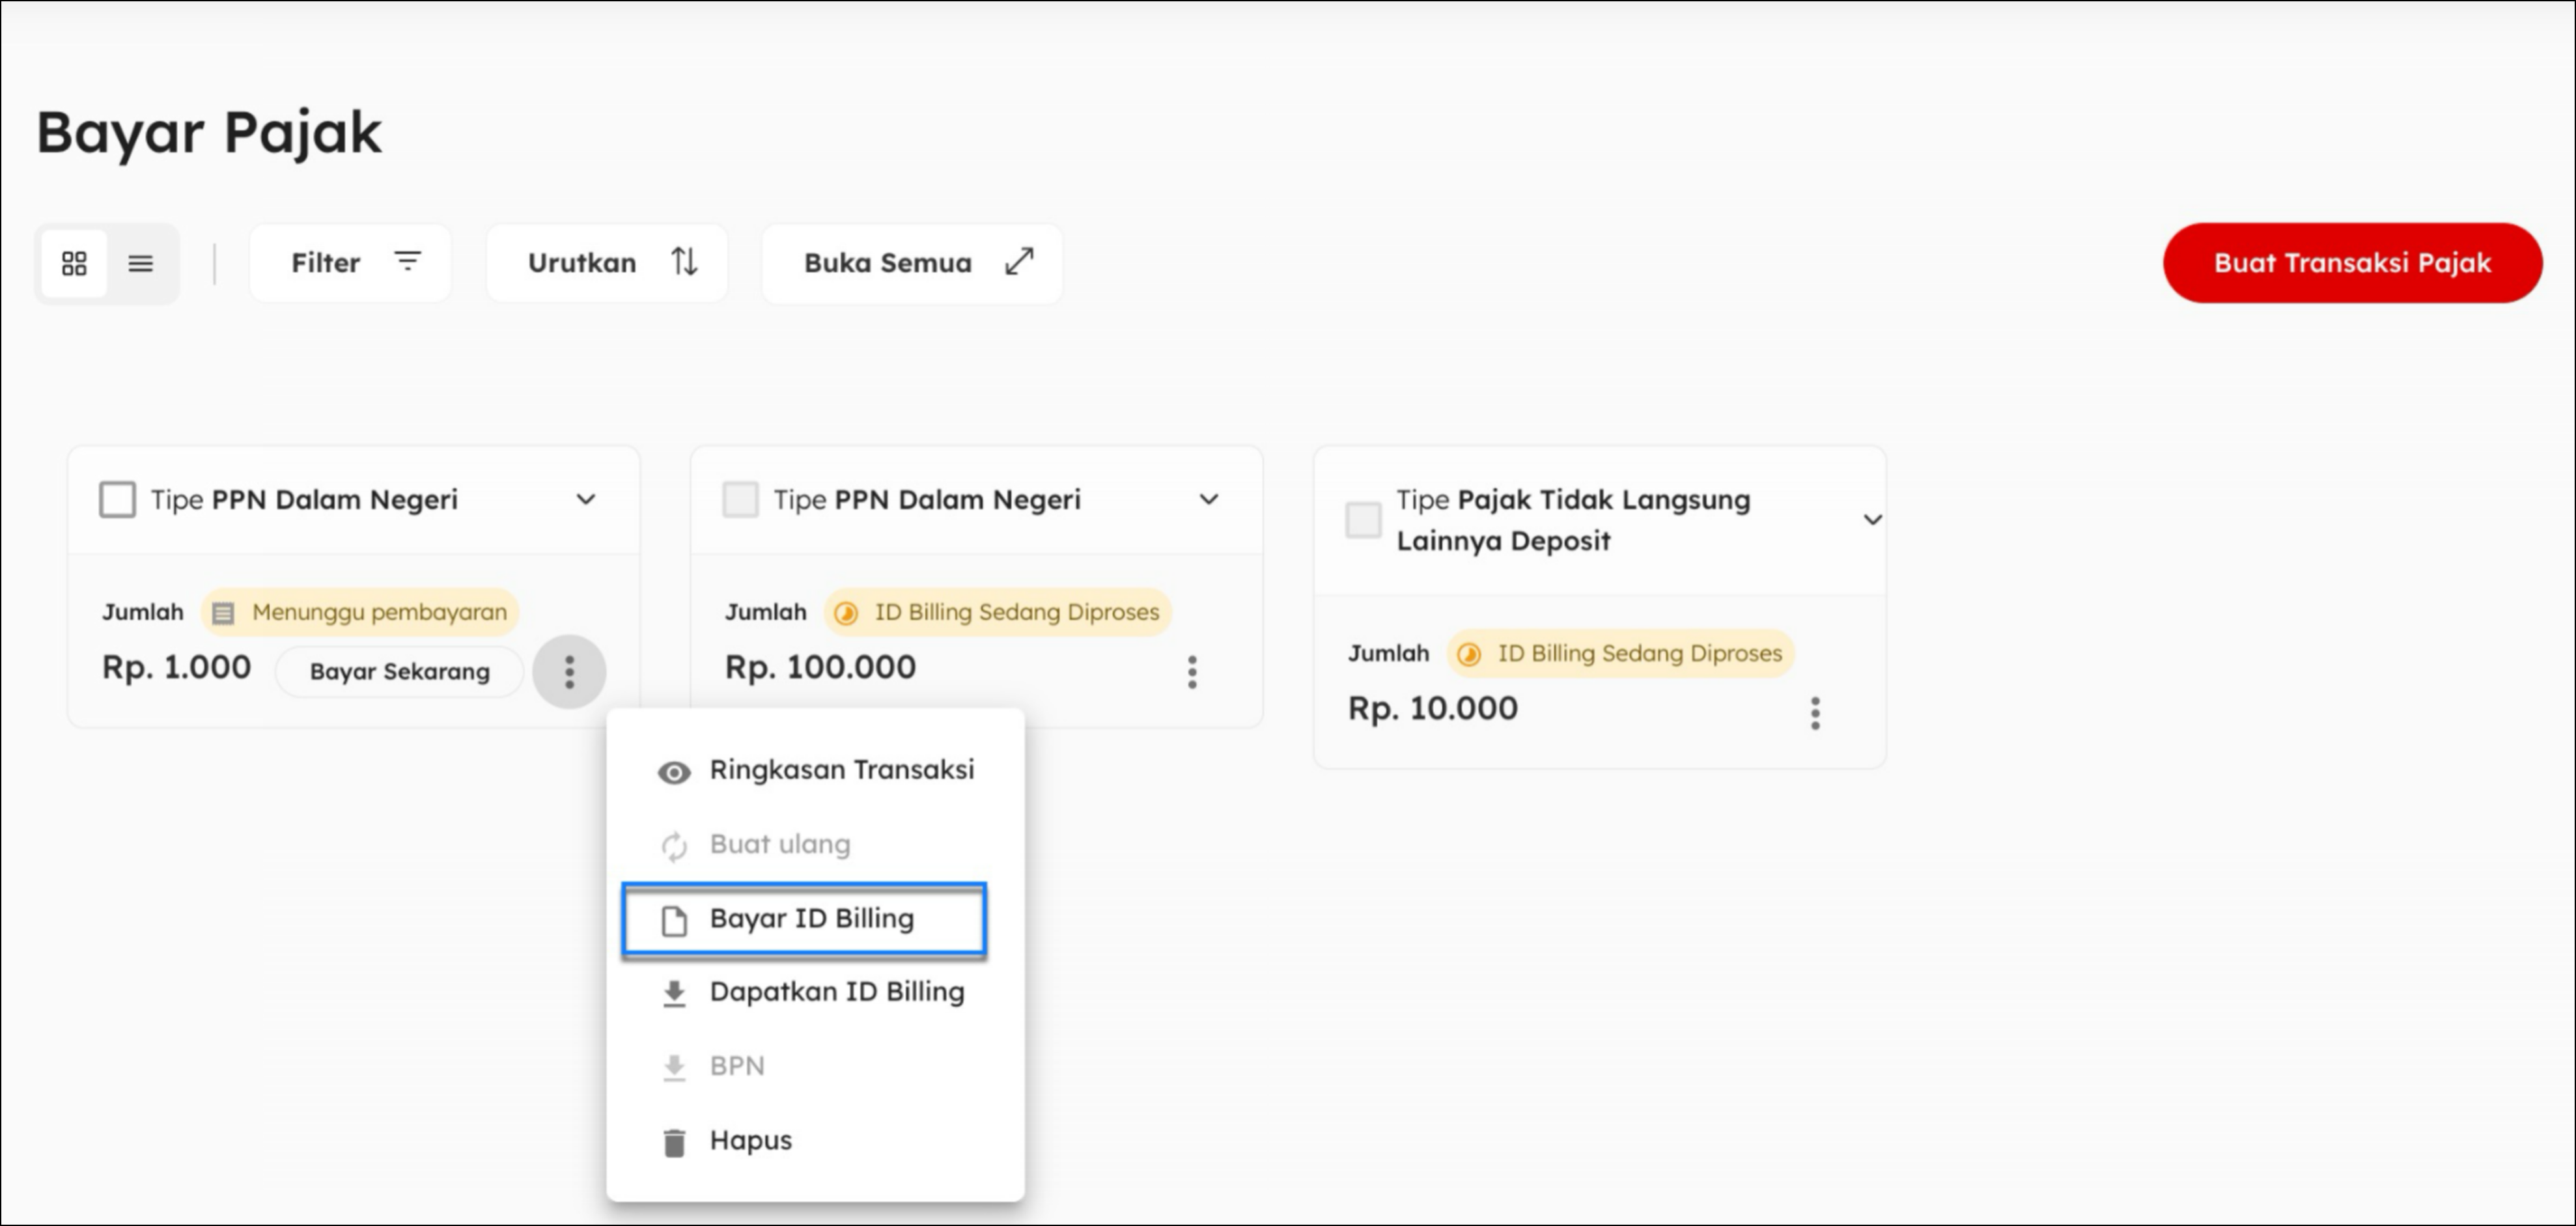Switch to grid view layout
Viewport: 2576px width, 1226px height.
pos(74,263)
